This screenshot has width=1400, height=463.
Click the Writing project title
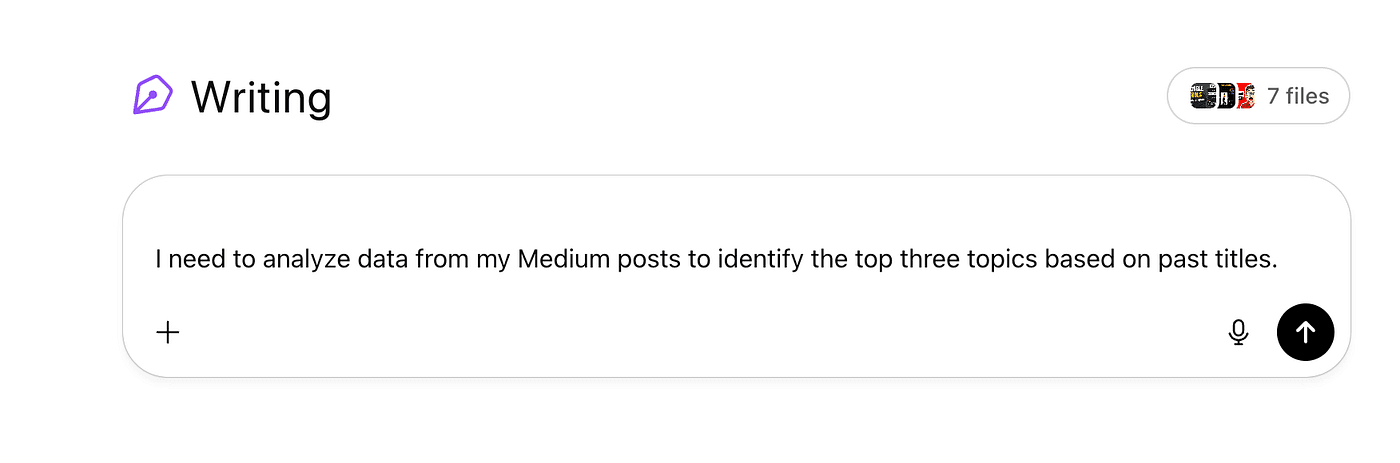pyautogui.click(x=261, y=97)
